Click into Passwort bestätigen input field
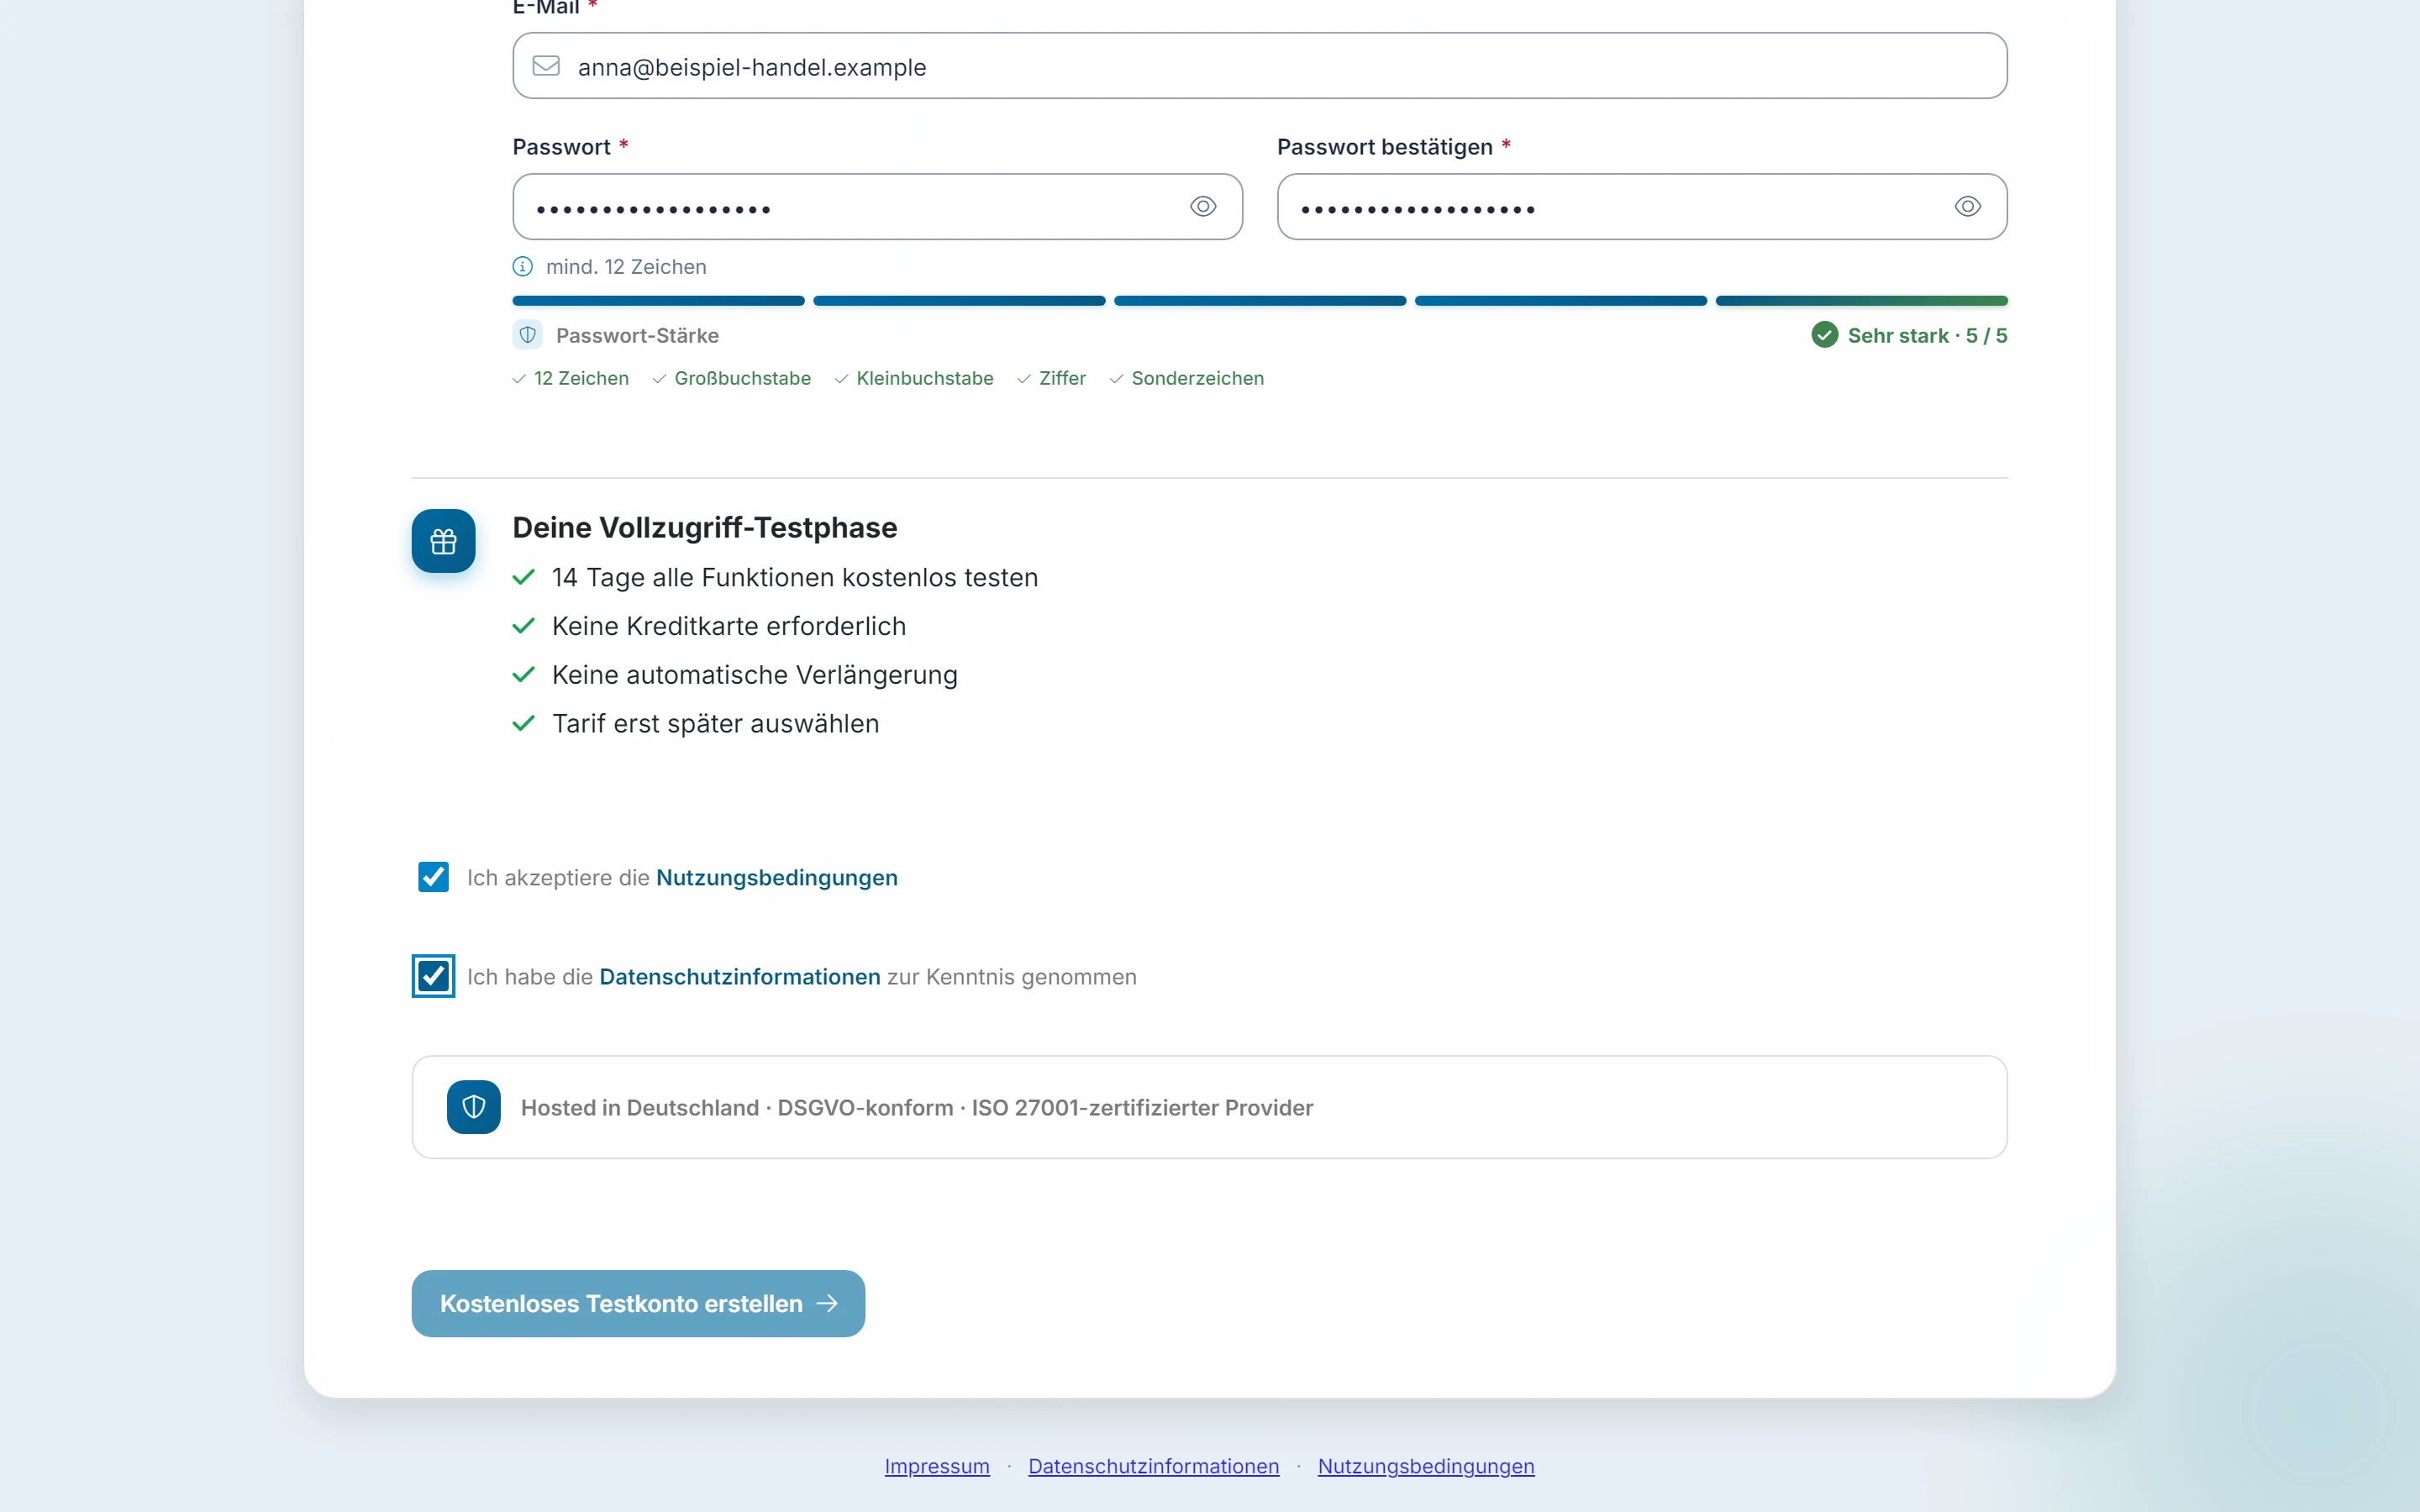The image size is (2420, 1512). [1642, 207]
